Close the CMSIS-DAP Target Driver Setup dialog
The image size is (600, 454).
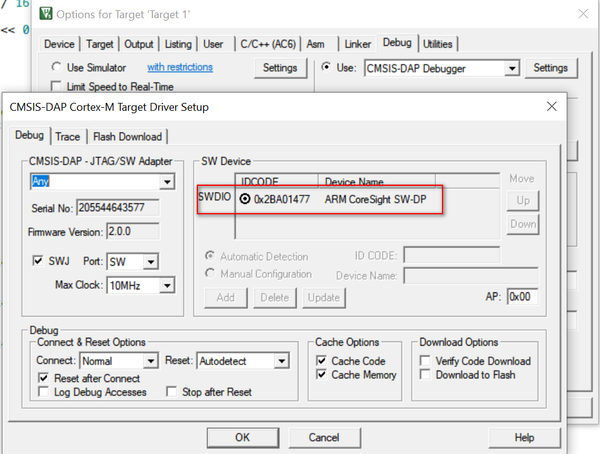coord(551,106)
